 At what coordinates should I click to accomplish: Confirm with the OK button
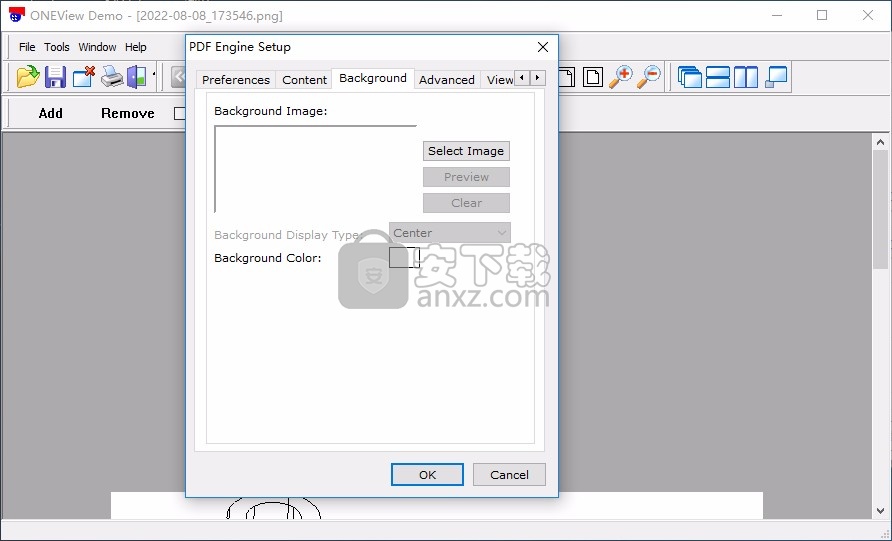pos(427,474)
